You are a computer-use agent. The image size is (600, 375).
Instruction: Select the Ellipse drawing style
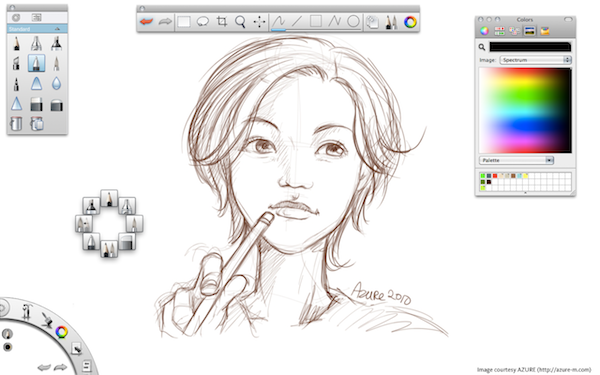click(353, 21)
